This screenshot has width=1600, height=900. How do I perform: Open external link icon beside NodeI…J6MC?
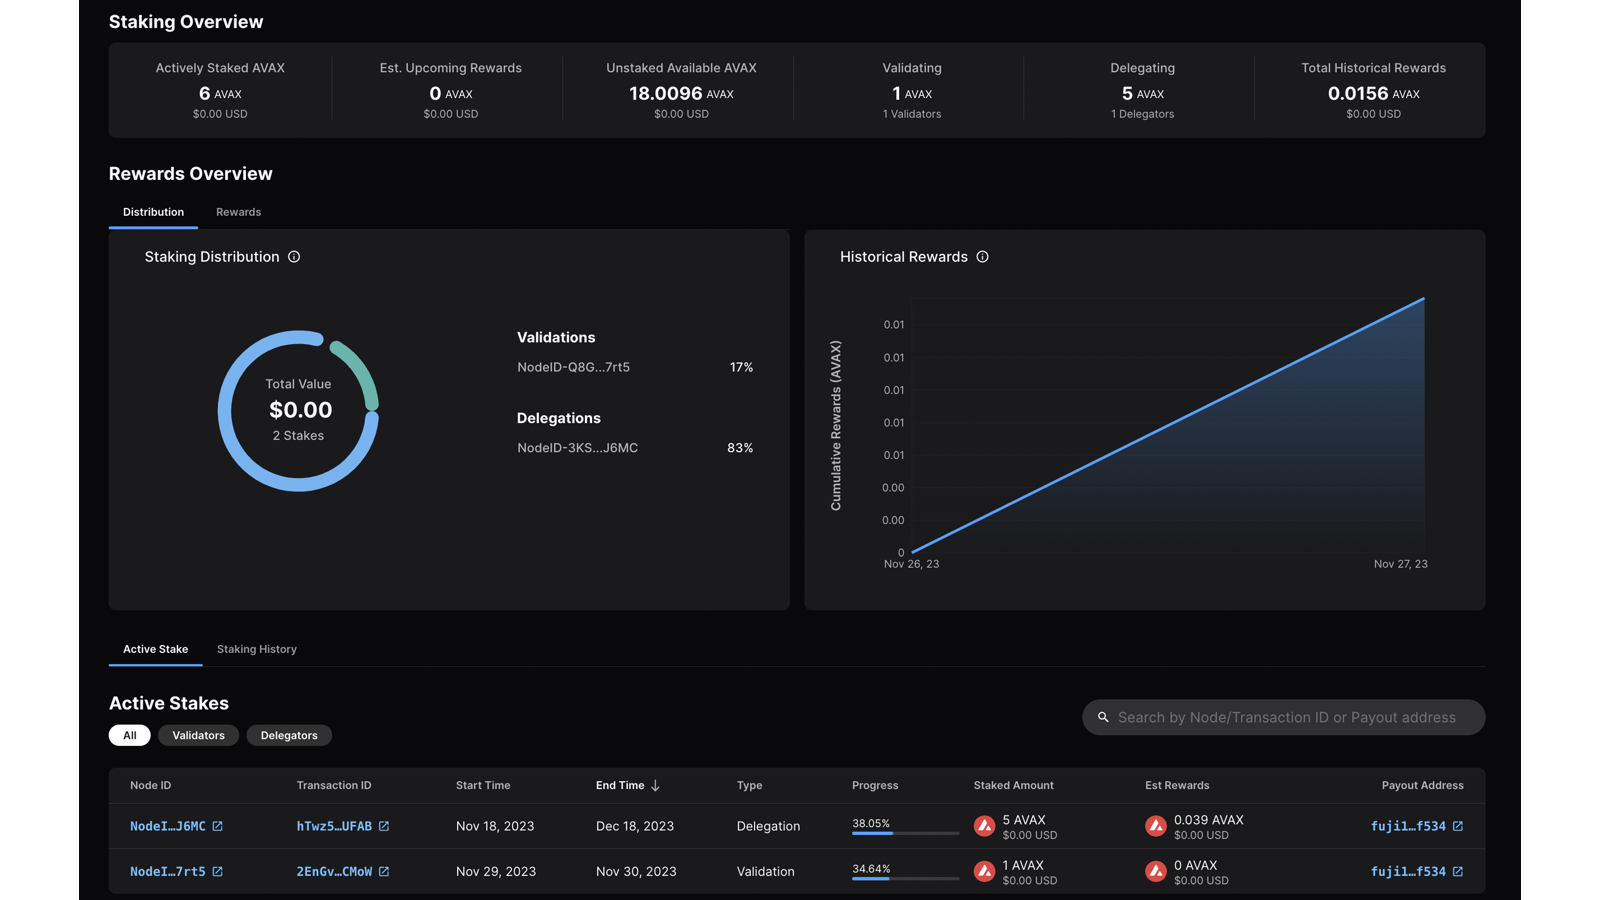218,826
